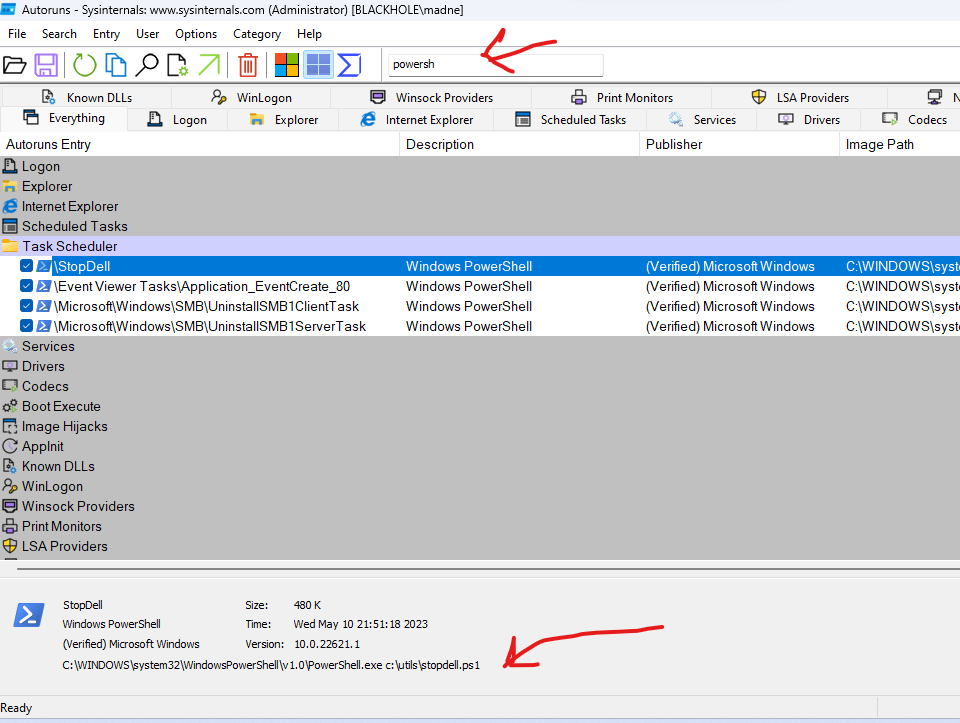Viewport: 960px width, 723px height.
Task: Switch to the Print Monitors tab
Action: (x=621, y=97)
